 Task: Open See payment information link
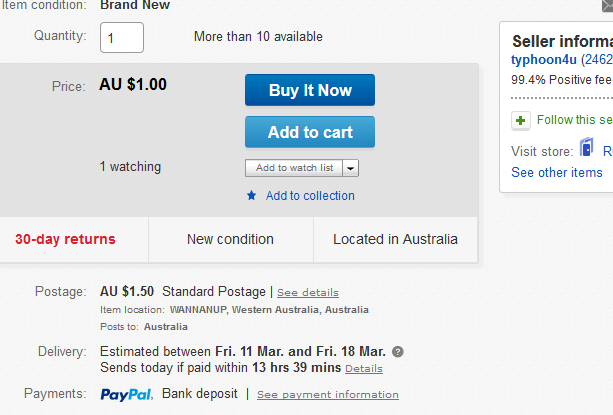click(x=328, y=394)
